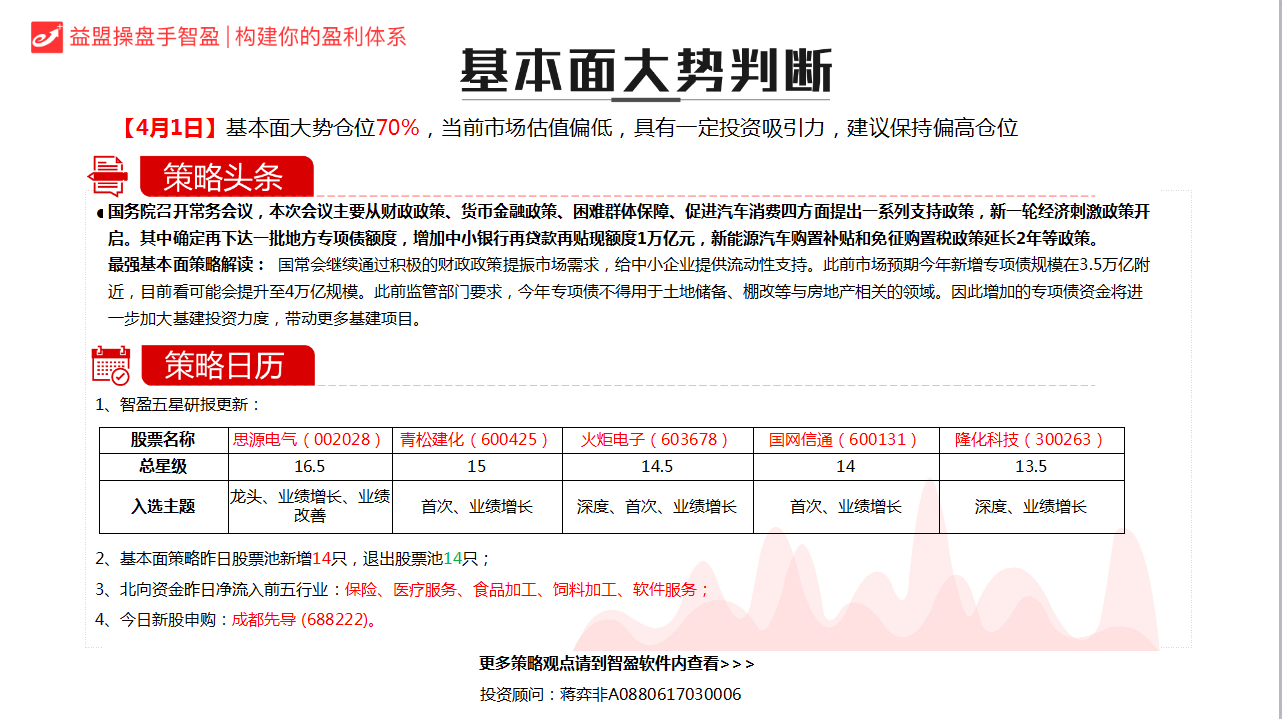Image resolution: width=1282 pixels, height=719 pixels.
Task: Open stock 国网信通 (600131)
Action: click(843, 440)
